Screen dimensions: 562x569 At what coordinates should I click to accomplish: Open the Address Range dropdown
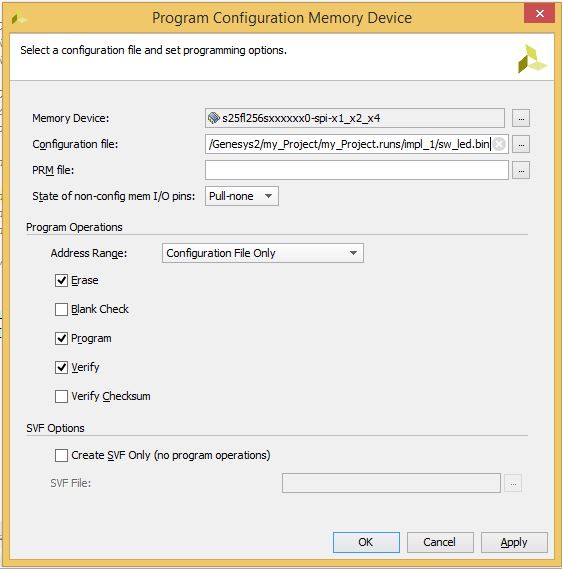coord(263,253)
